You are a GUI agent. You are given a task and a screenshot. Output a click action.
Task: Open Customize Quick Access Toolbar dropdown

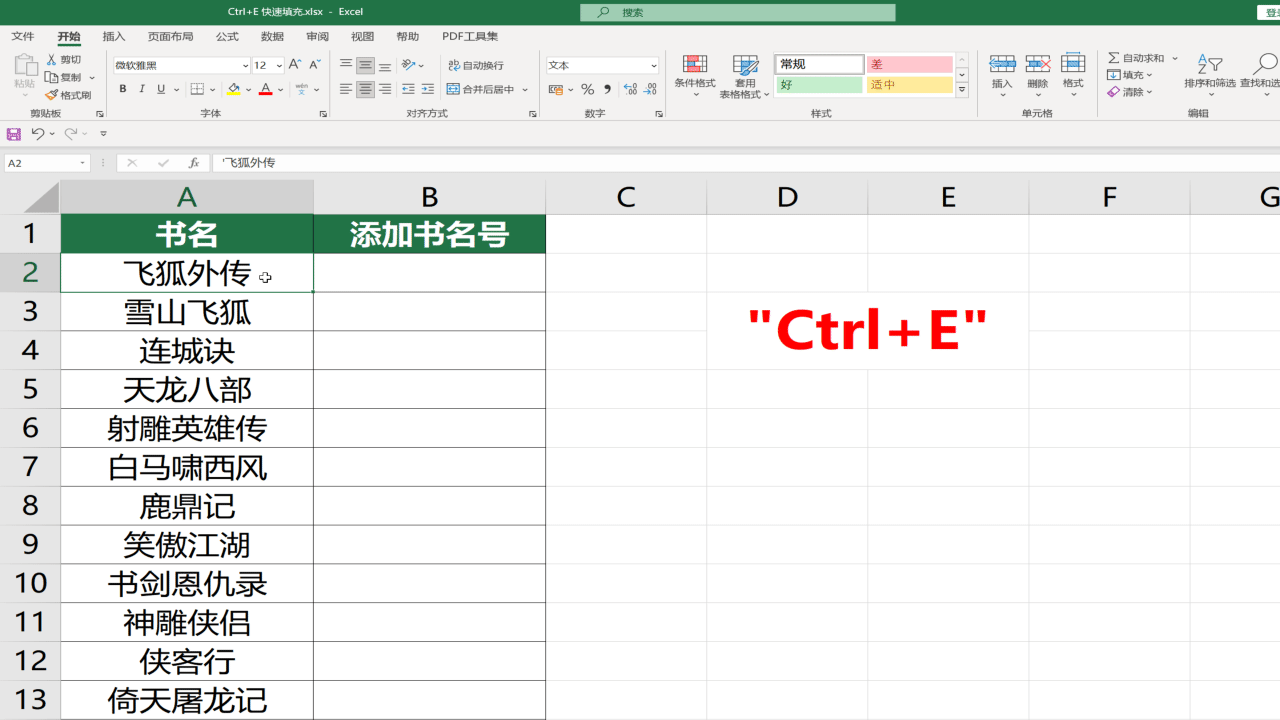point(103,133)
